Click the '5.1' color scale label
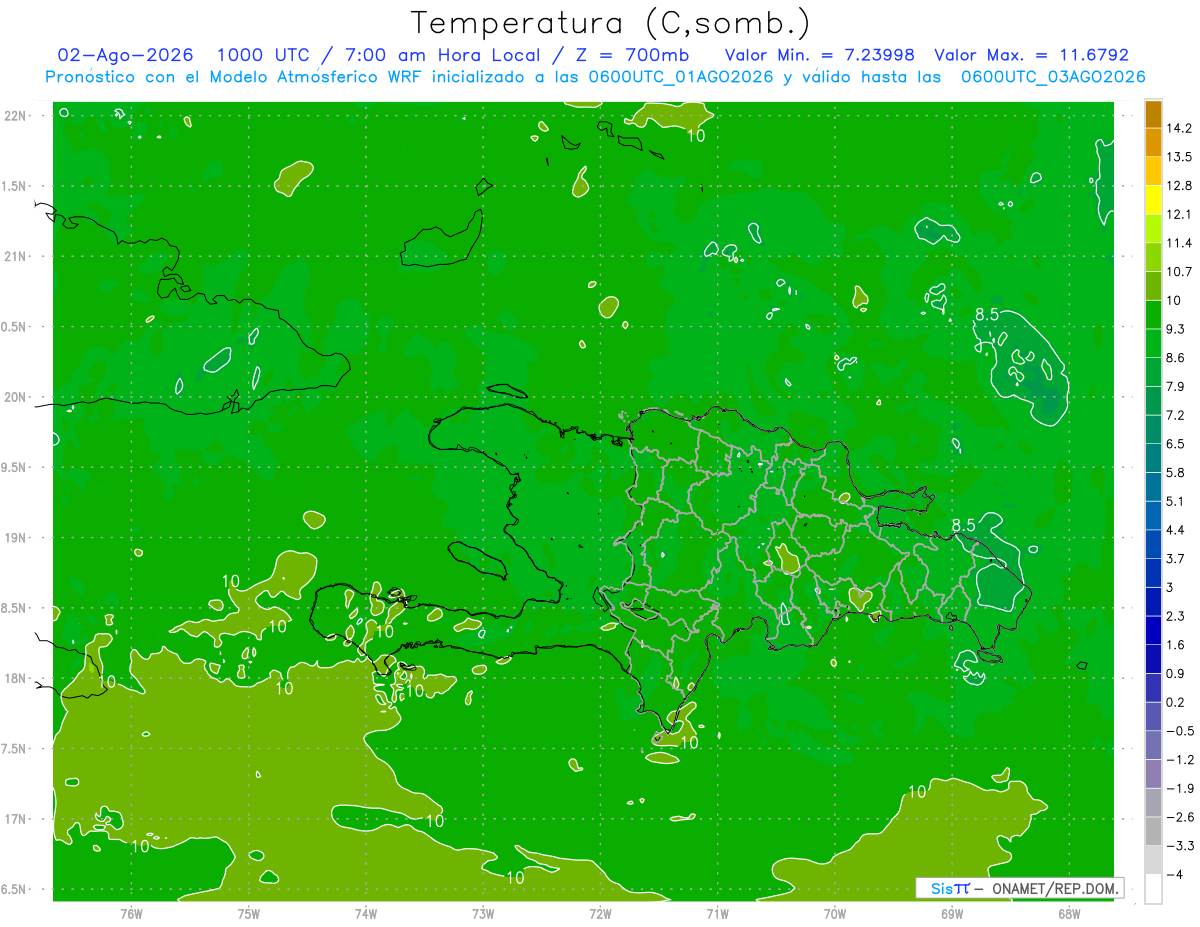The height and width of the screenshot is (927, 1200). click(x=1175, y=501)
